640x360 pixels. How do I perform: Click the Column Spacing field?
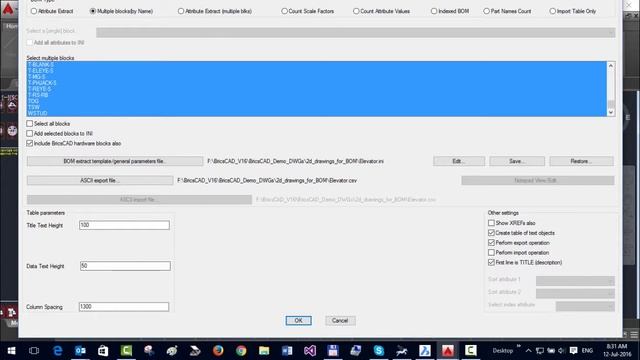(x=124, y=307)
